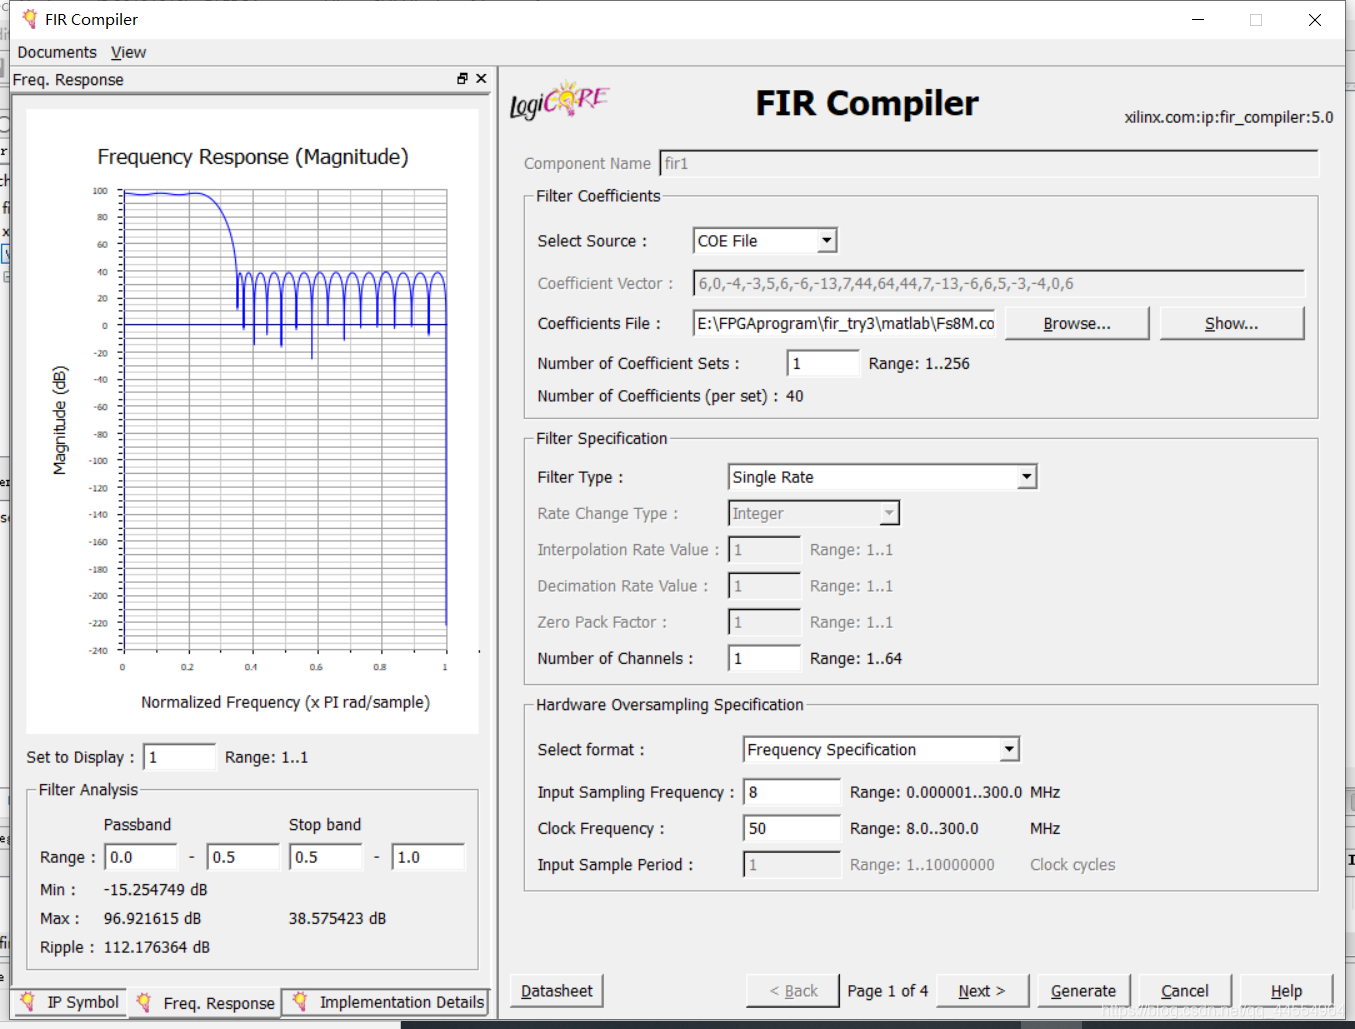
Task: Cancel the FIR Compiler dialog
Action: pos(1185,991)
